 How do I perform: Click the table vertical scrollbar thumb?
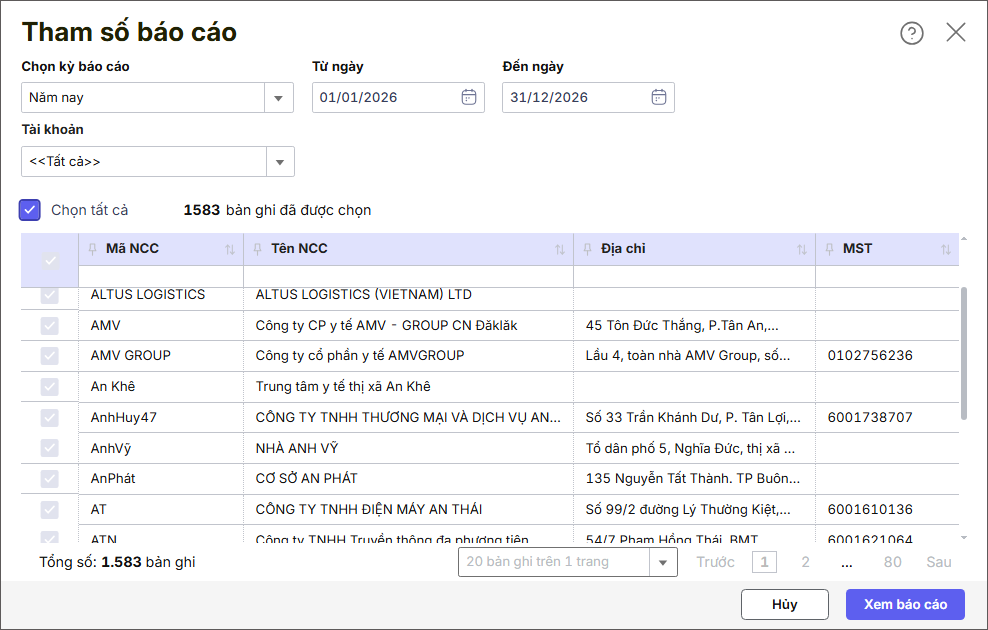[x=963, y=353]
